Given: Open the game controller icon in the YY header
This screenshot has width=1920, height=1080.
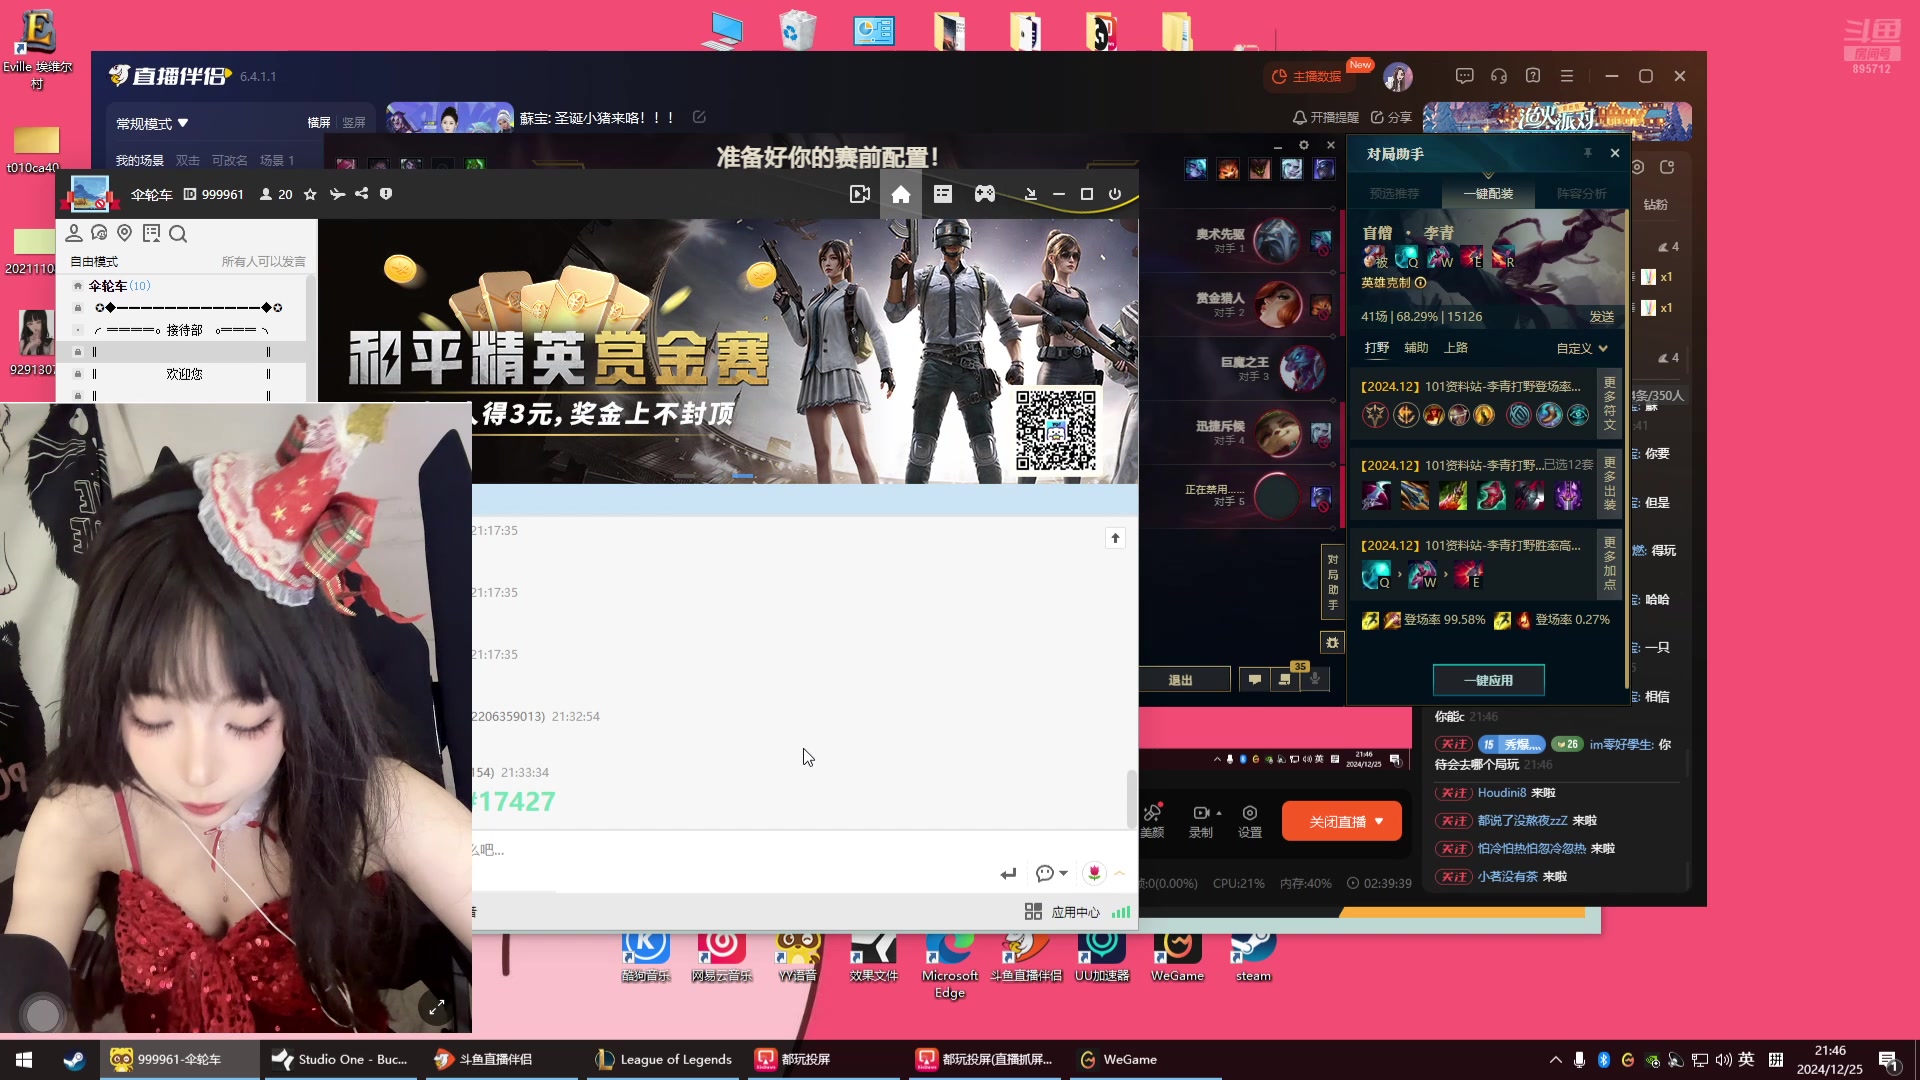Looking at the screenshot, I should point(985,194).
